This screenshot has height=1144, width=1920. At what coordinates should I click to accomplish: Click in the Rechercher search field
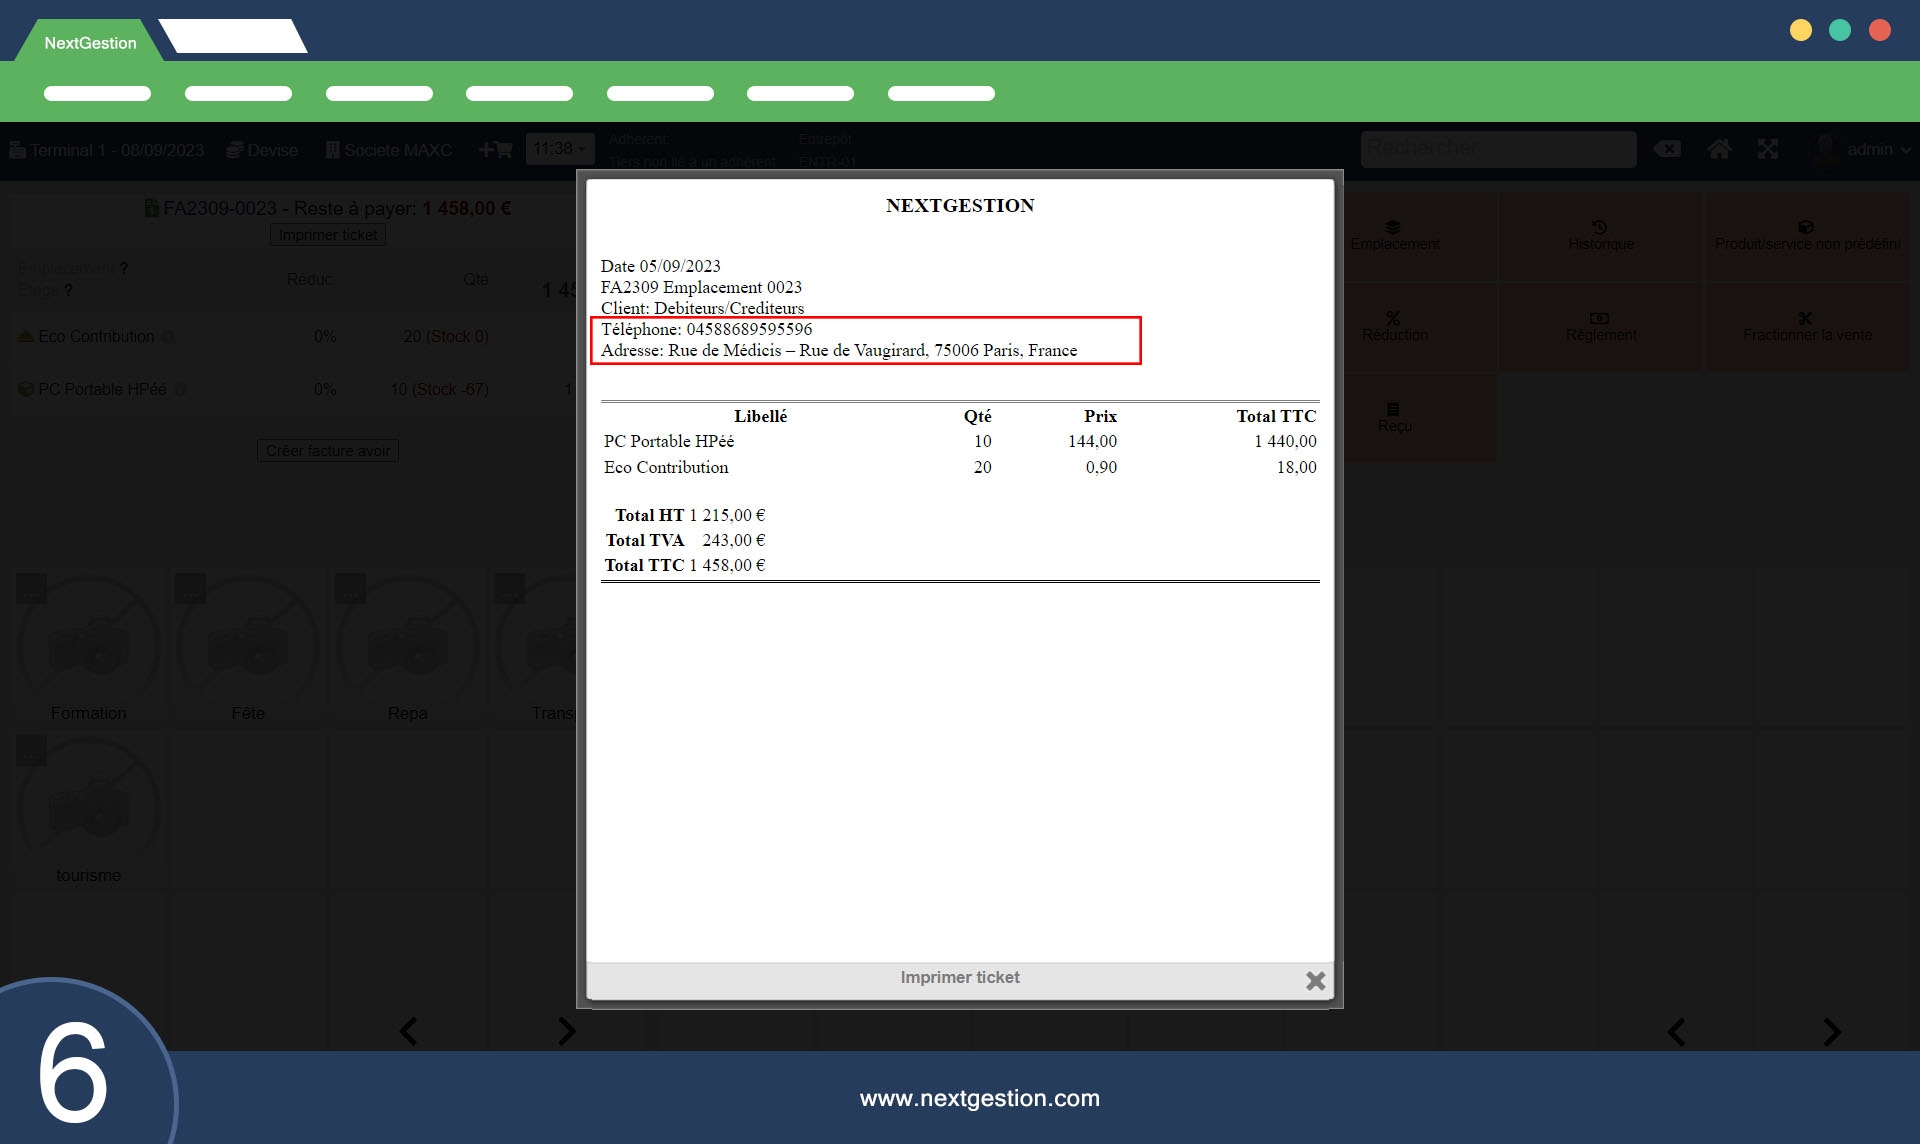point(1497,149)
